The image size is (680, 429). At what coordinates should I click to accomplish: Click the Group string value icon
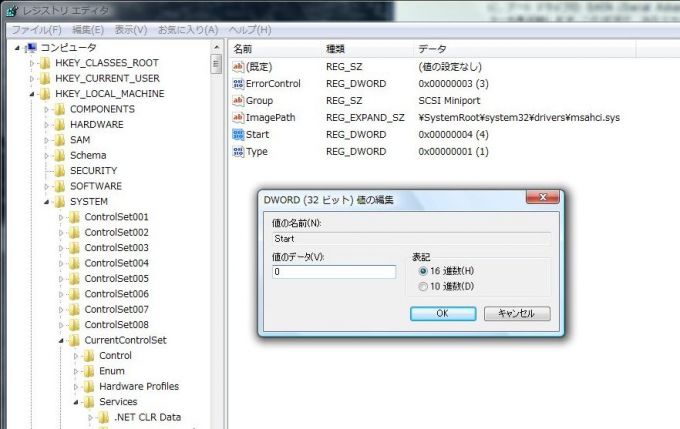tap(238, 101)
